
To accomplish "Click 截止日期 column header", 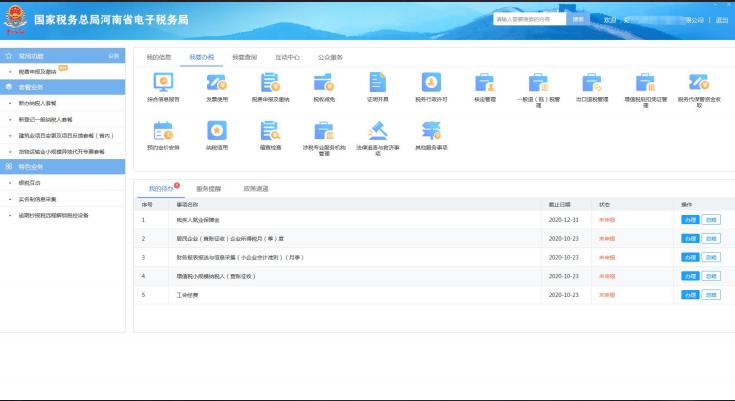I will (560, 205).
